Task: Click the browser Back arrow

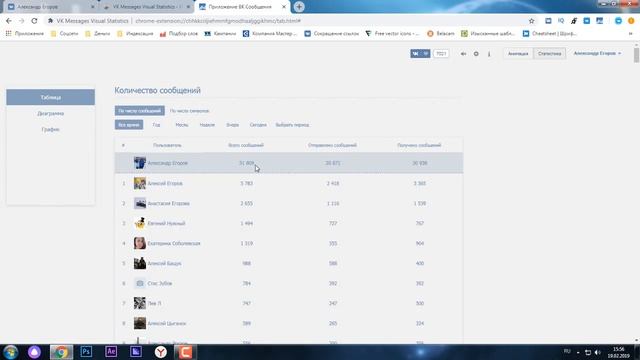Action: [x=9, y=21]
